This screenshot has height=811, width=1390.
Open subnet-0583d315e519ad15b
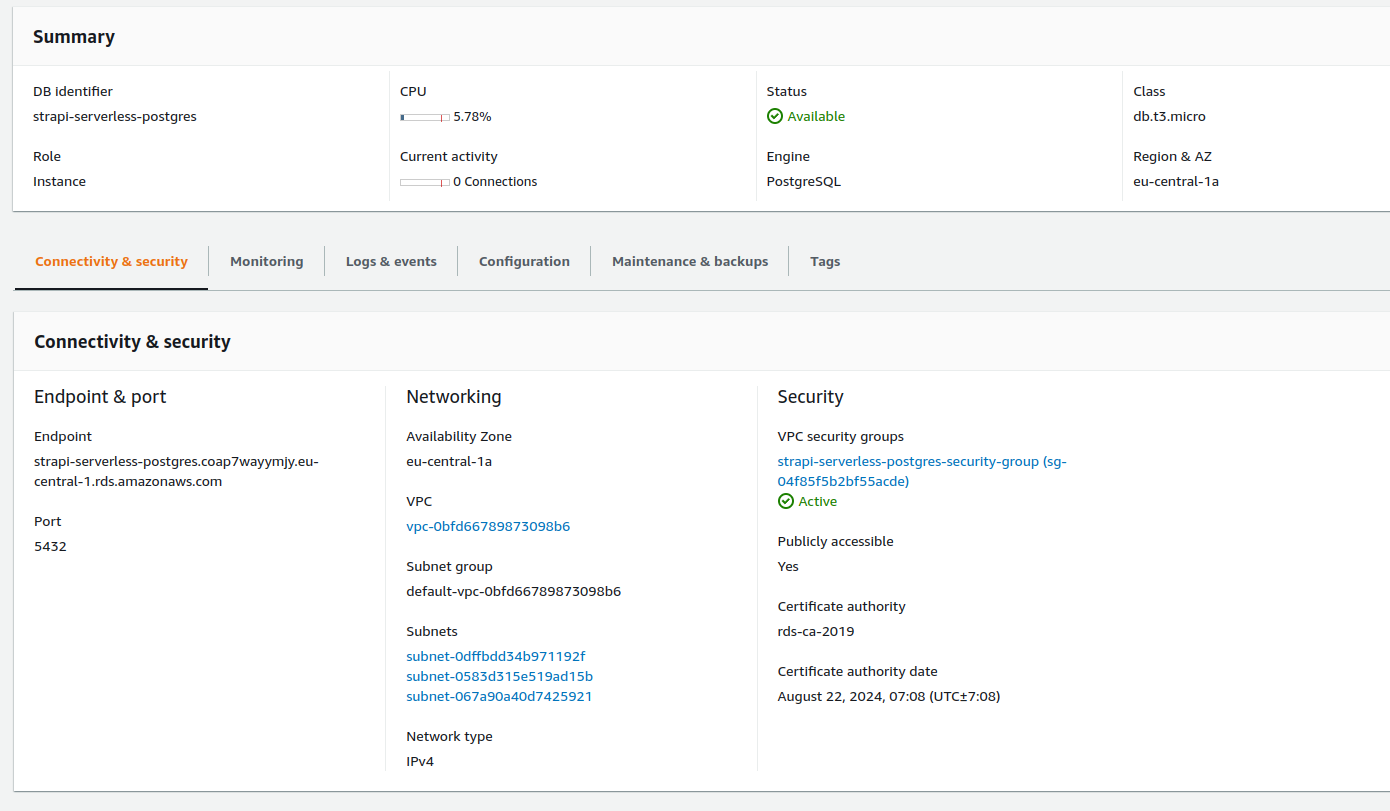click(x=499, y=676)
